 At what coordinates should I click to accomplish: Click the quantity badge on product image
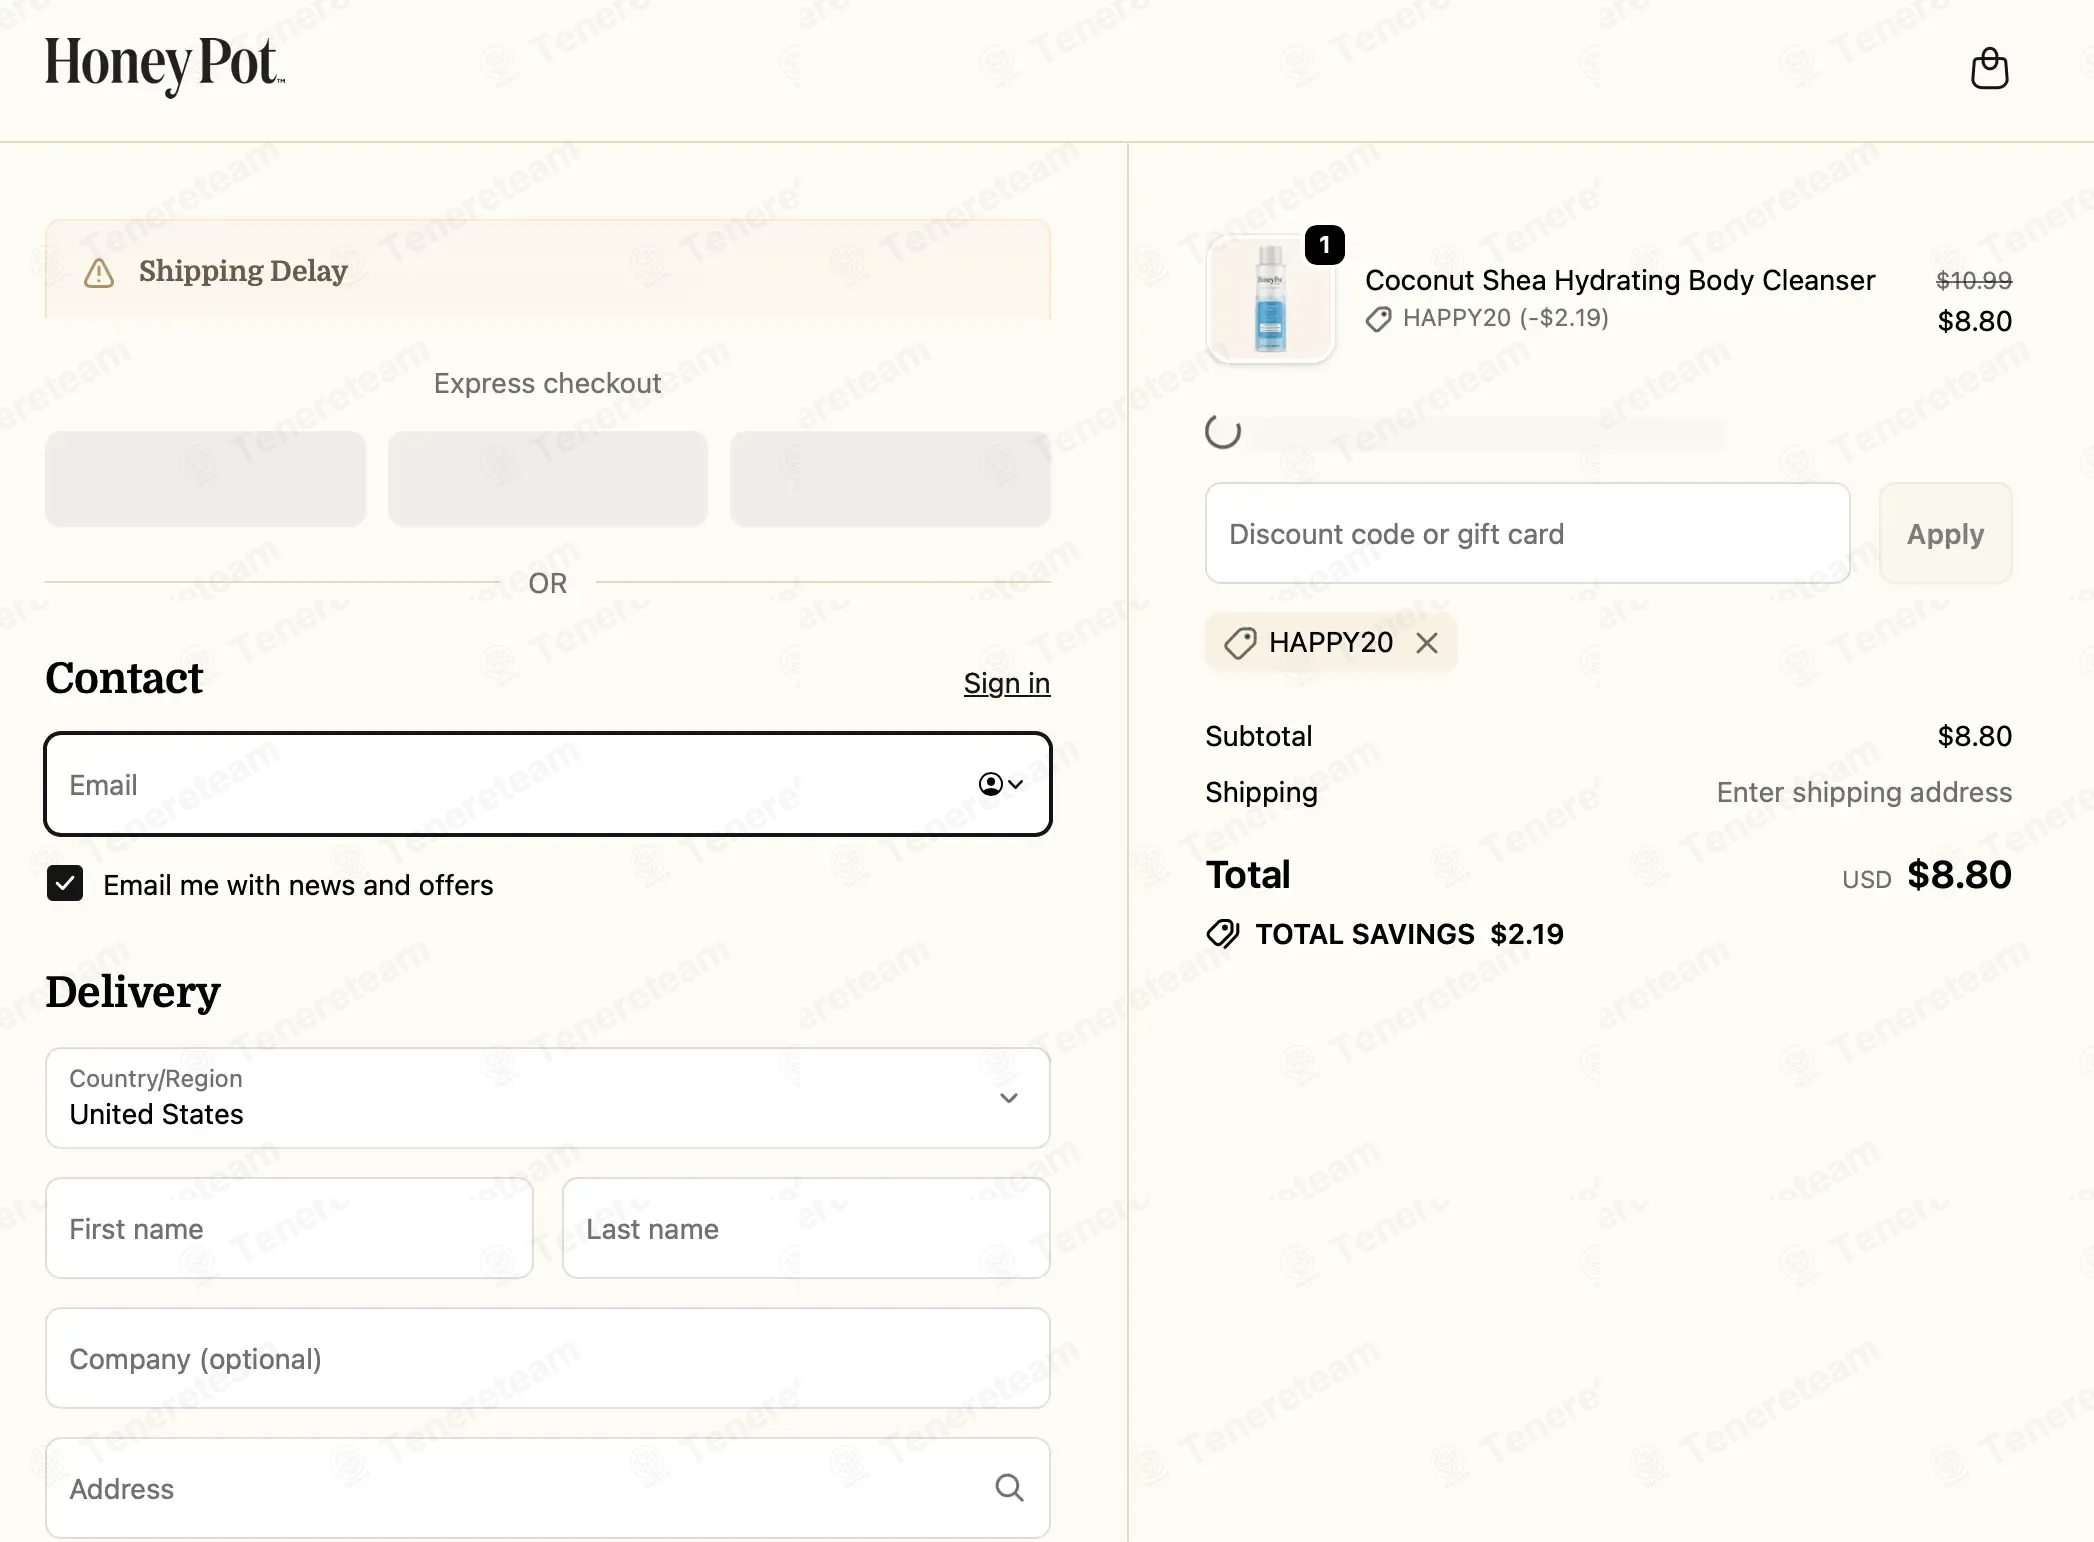coord(1325,245)
